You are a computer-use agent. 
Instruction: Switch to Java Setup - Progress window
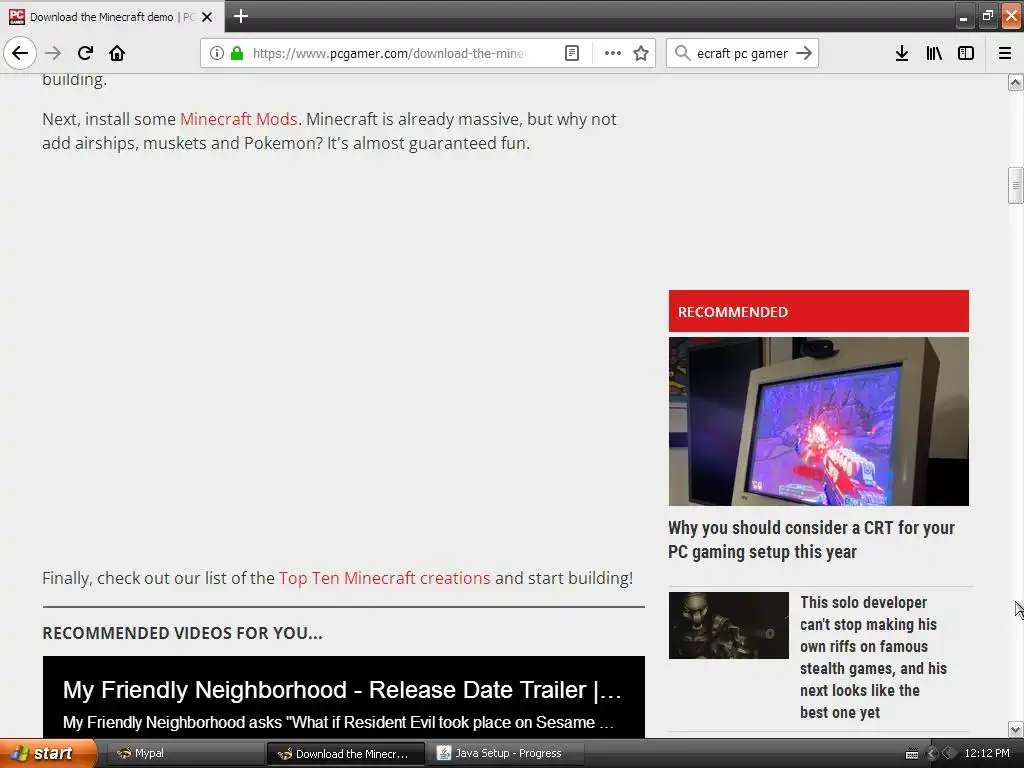[505, 753]
